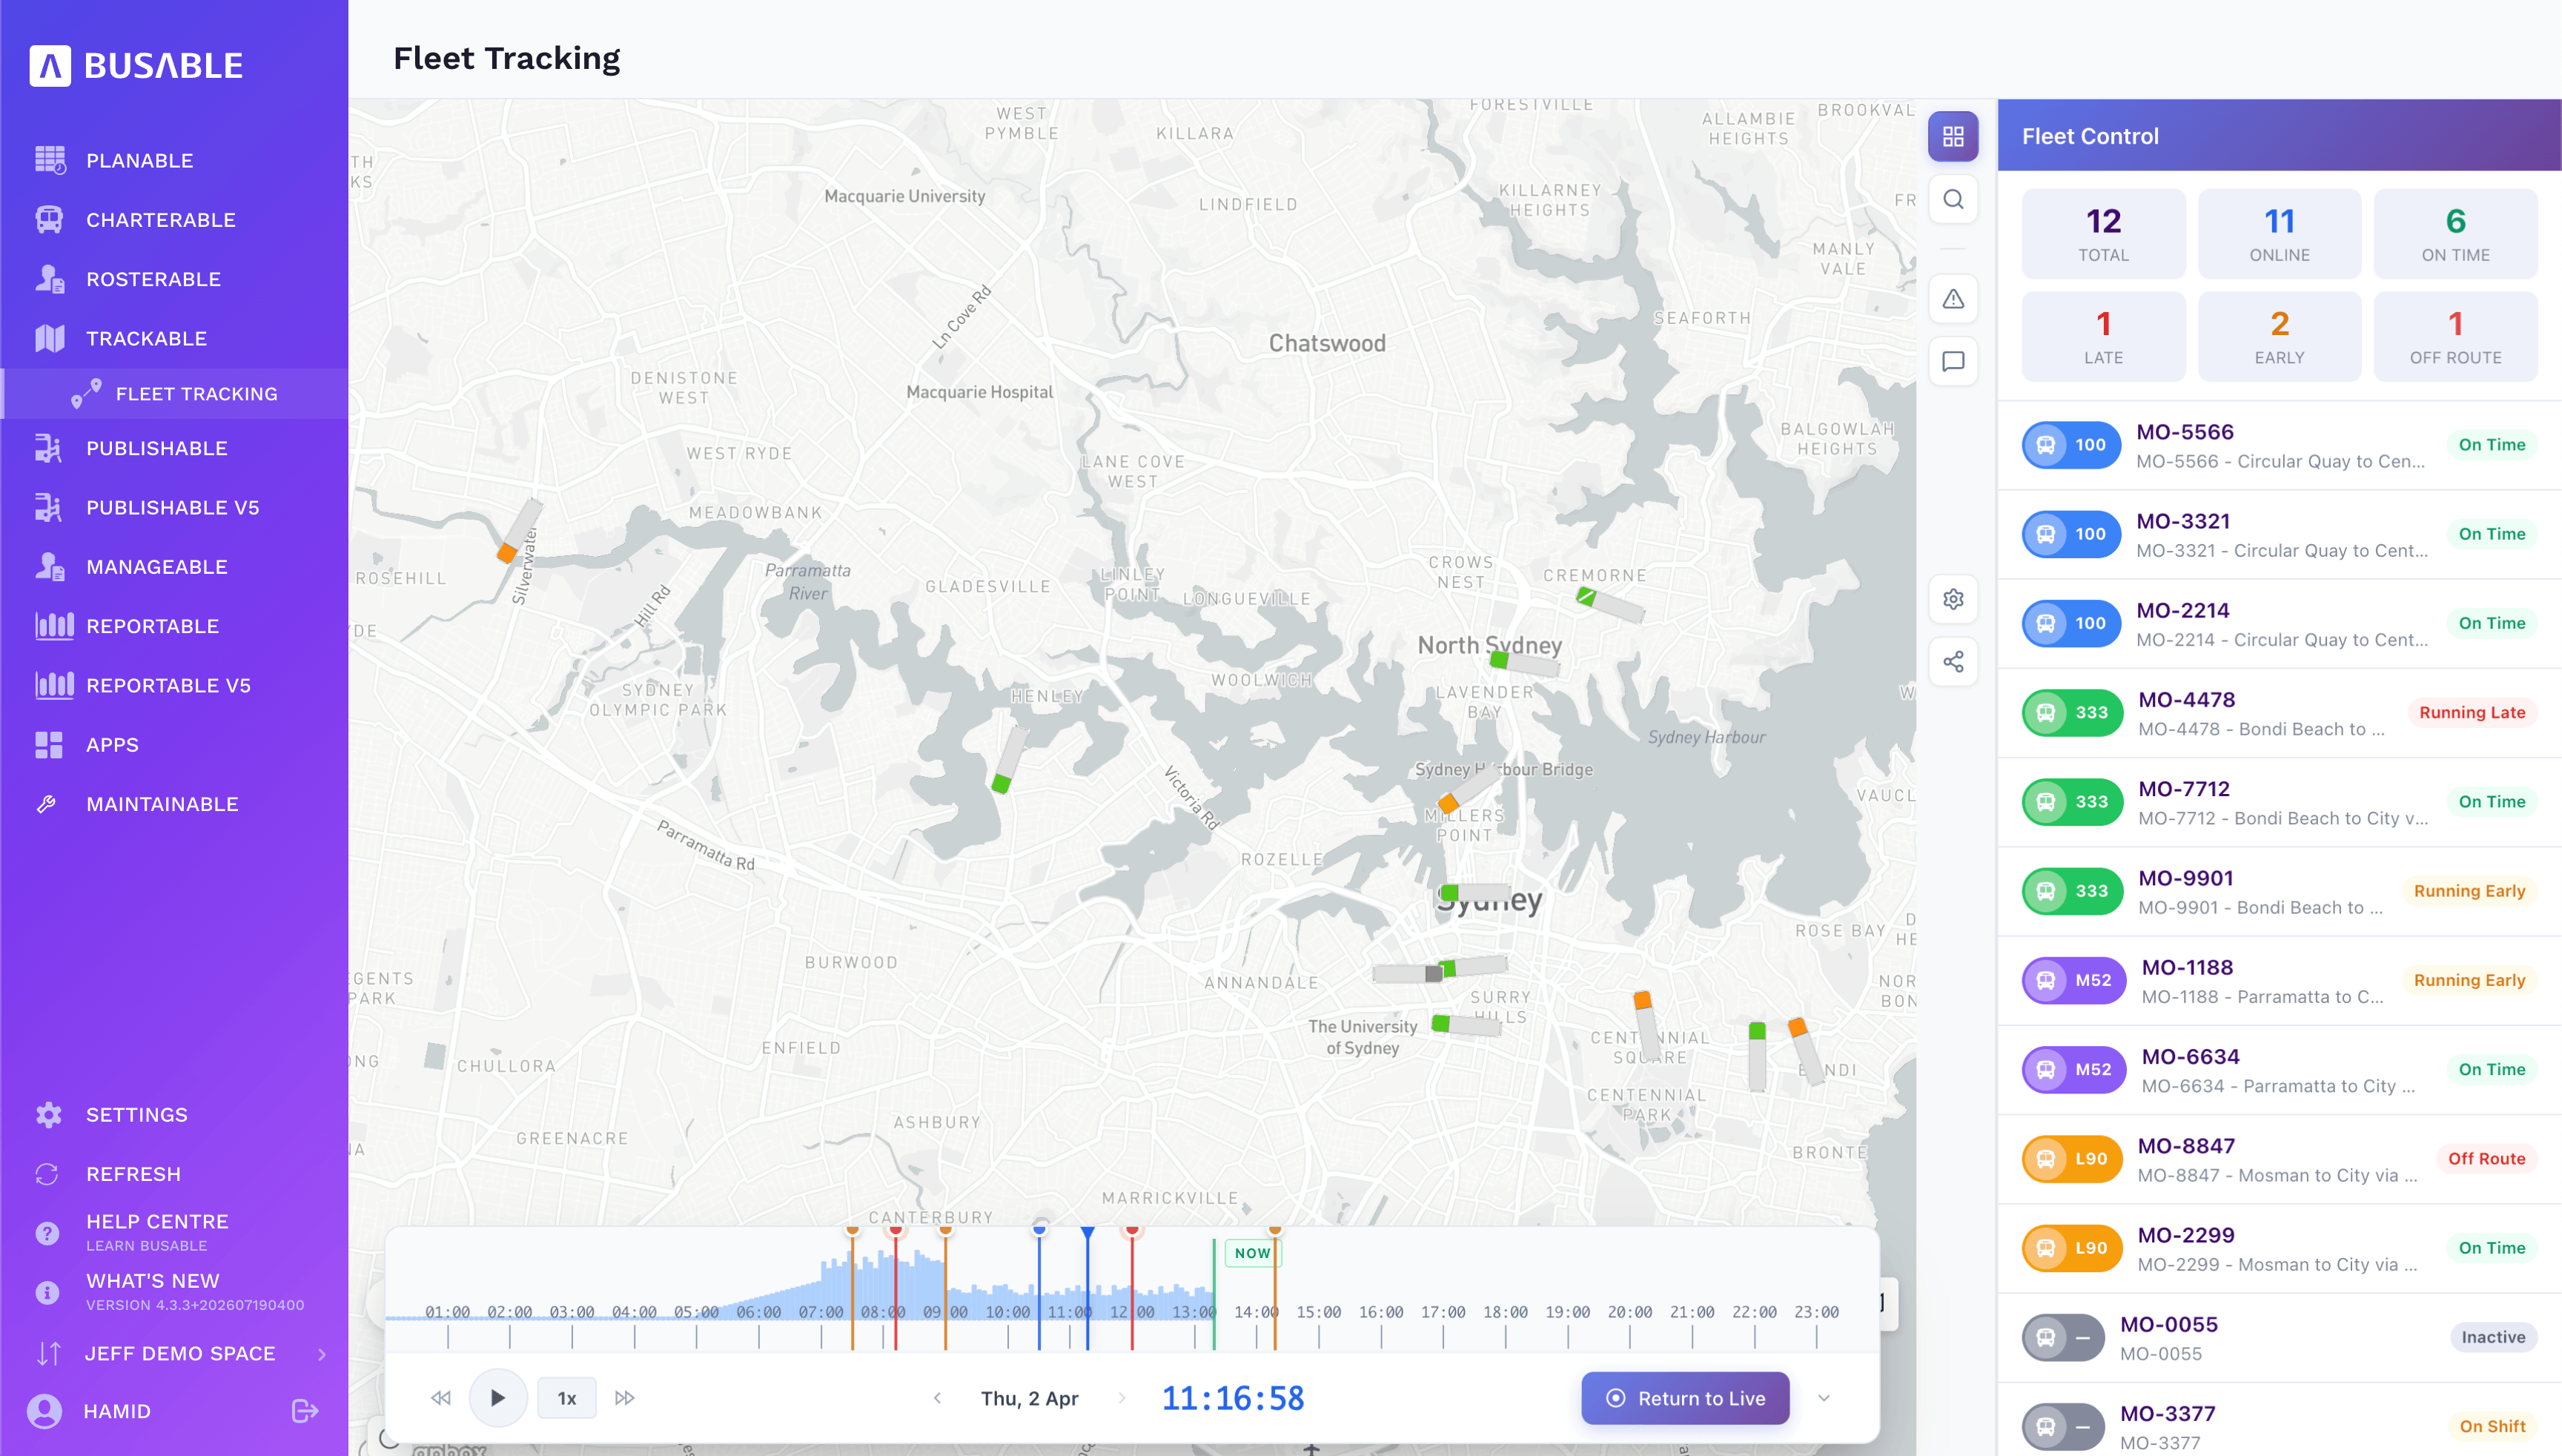Click the L90 bus badge for MO-8847
The height and width of the screenshot is (1456, 2562).
2071,1159
